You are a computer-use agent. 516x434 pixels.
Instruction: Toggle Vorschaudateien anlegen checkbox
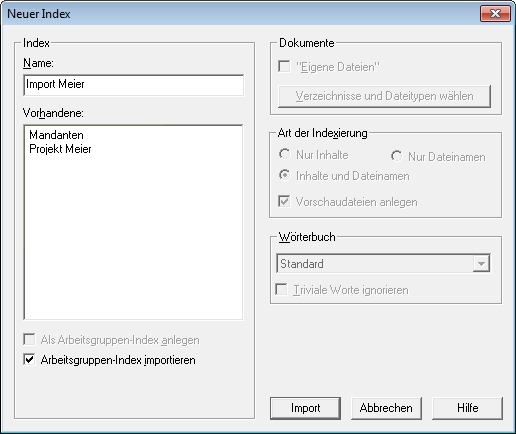pos(284,201)
